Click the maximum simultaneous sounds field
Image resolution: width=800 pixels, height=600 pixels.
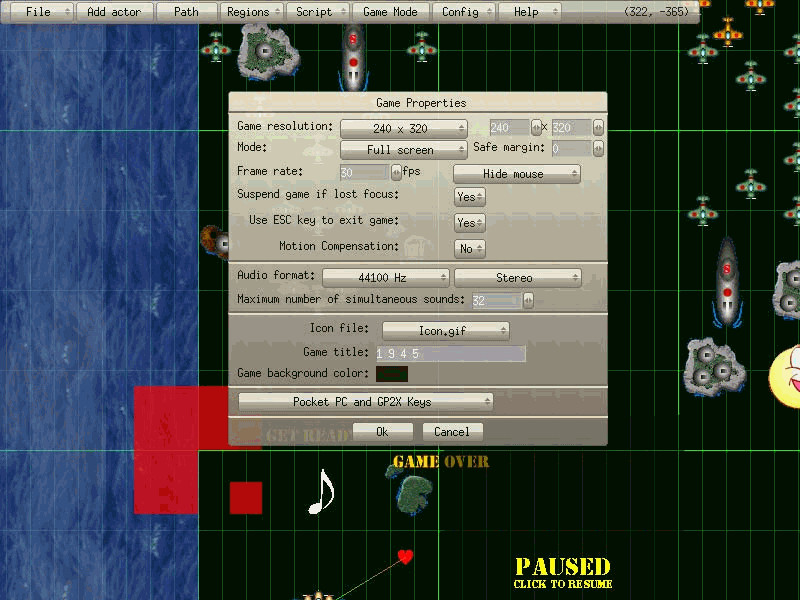pos(496,301)
